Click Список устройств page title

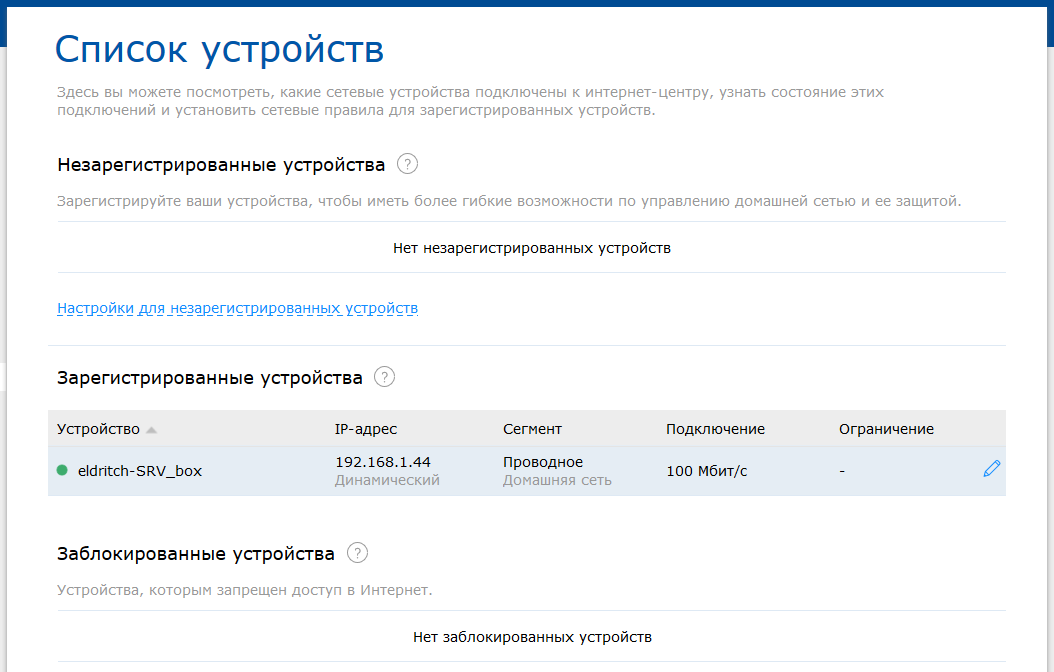click(219, 49)
